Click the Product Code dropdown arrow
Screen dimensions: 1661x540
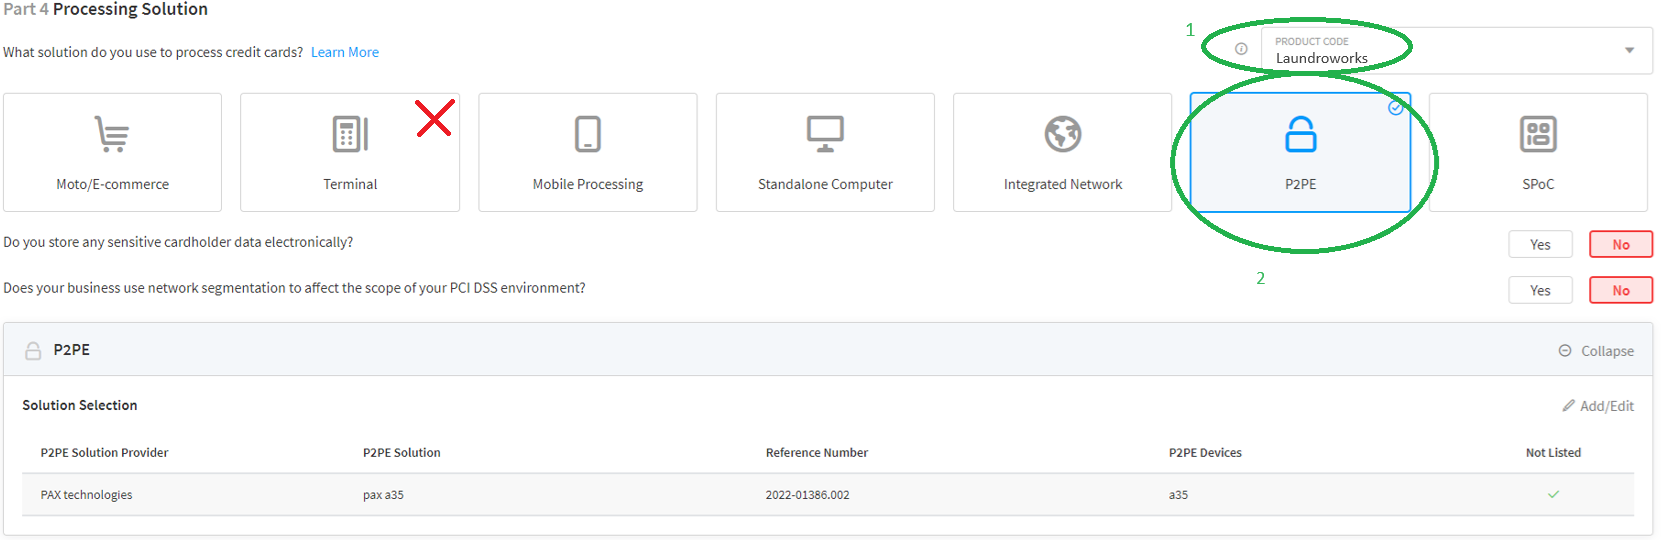(x=1629, y=50)
